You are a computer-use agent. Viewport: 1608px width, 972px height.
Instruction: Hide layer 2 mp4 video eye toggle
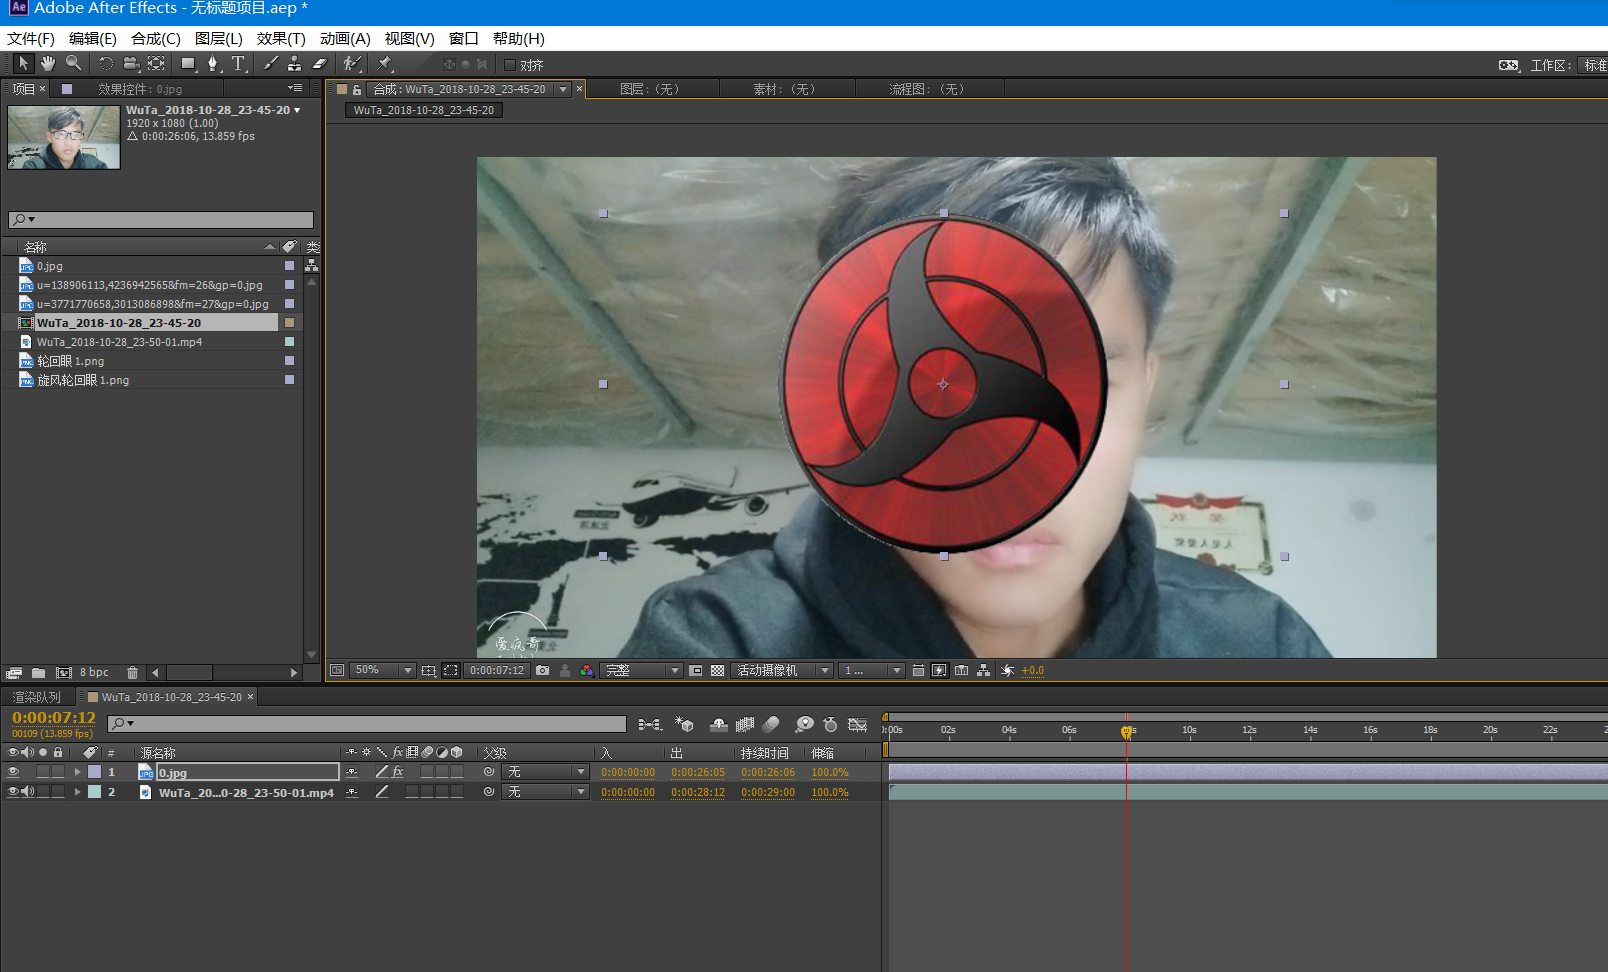point(13,791)
